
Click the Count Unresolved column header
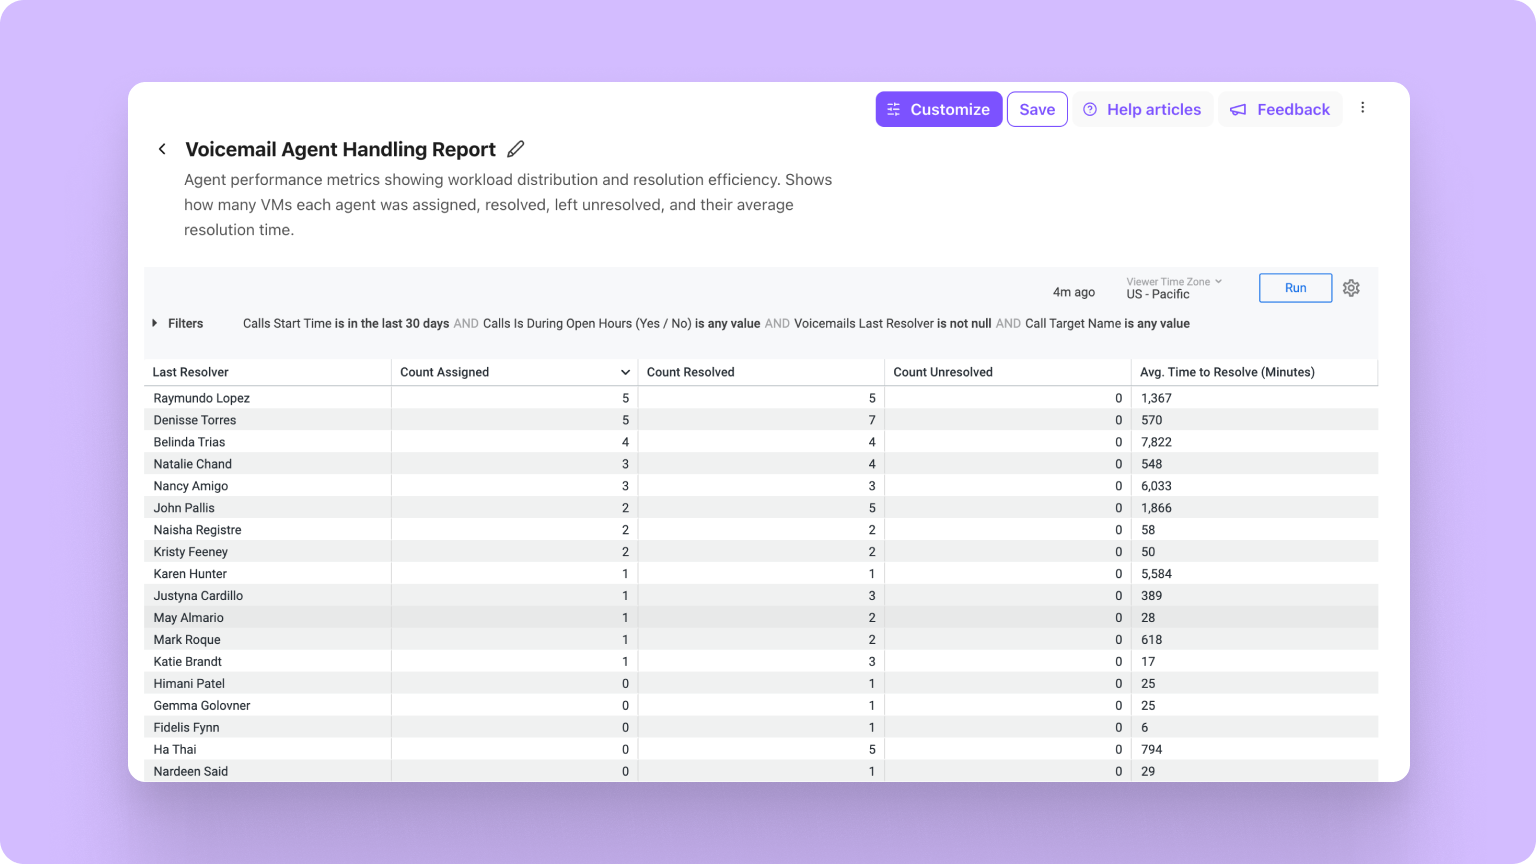pyautogui.click(x=942, y=371)
